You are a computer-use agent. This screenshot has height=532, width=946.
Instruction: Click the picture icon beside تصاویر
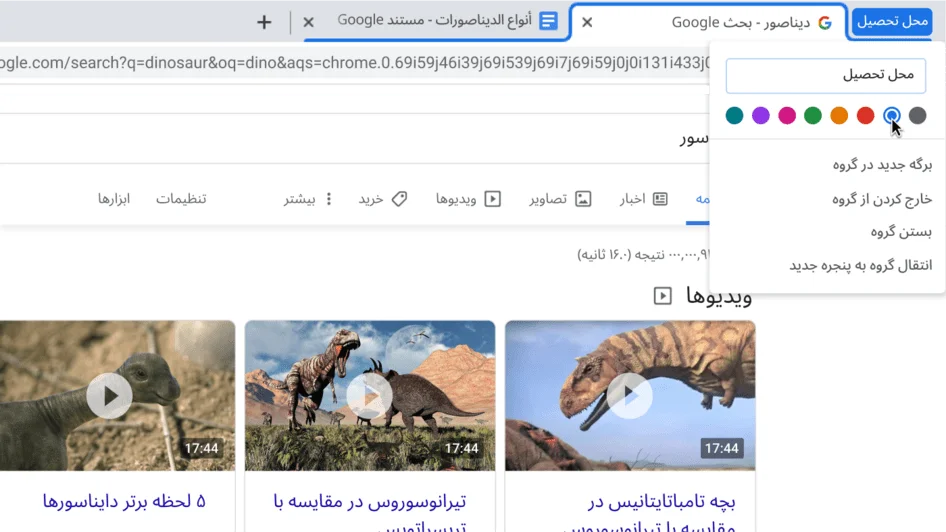(x=583, y=199)
